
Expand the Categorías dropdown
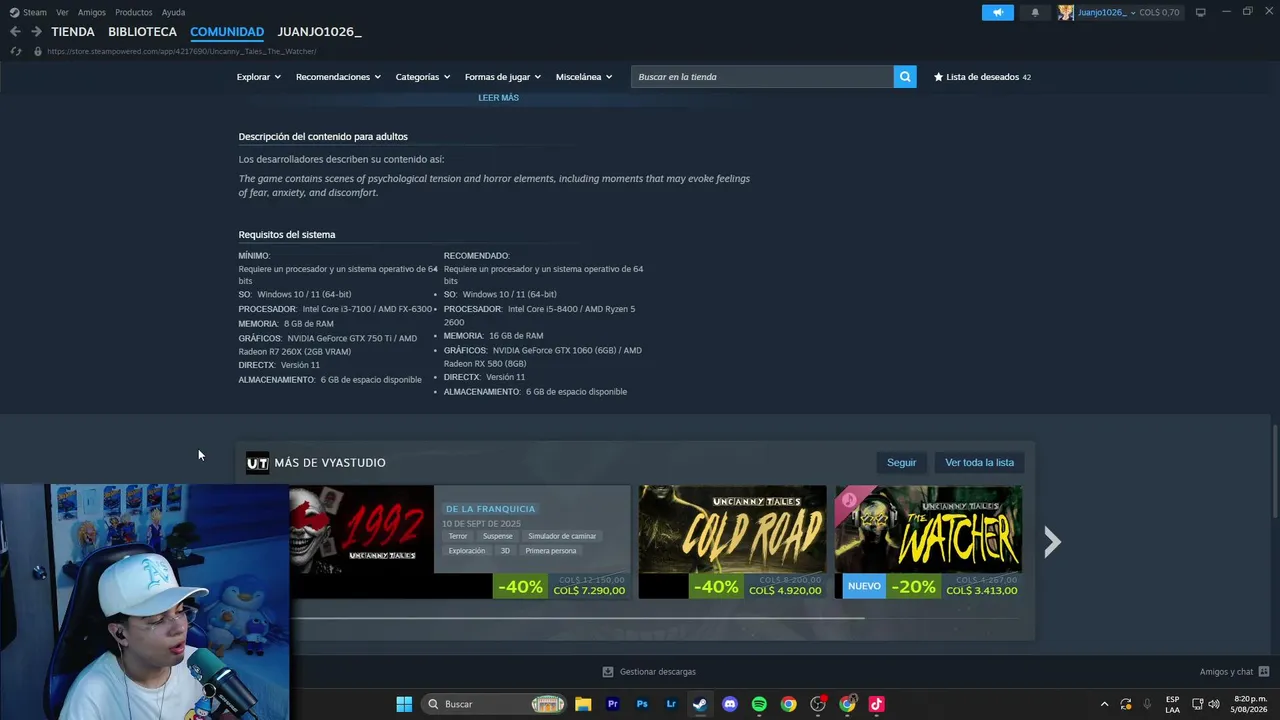(423, 77)
